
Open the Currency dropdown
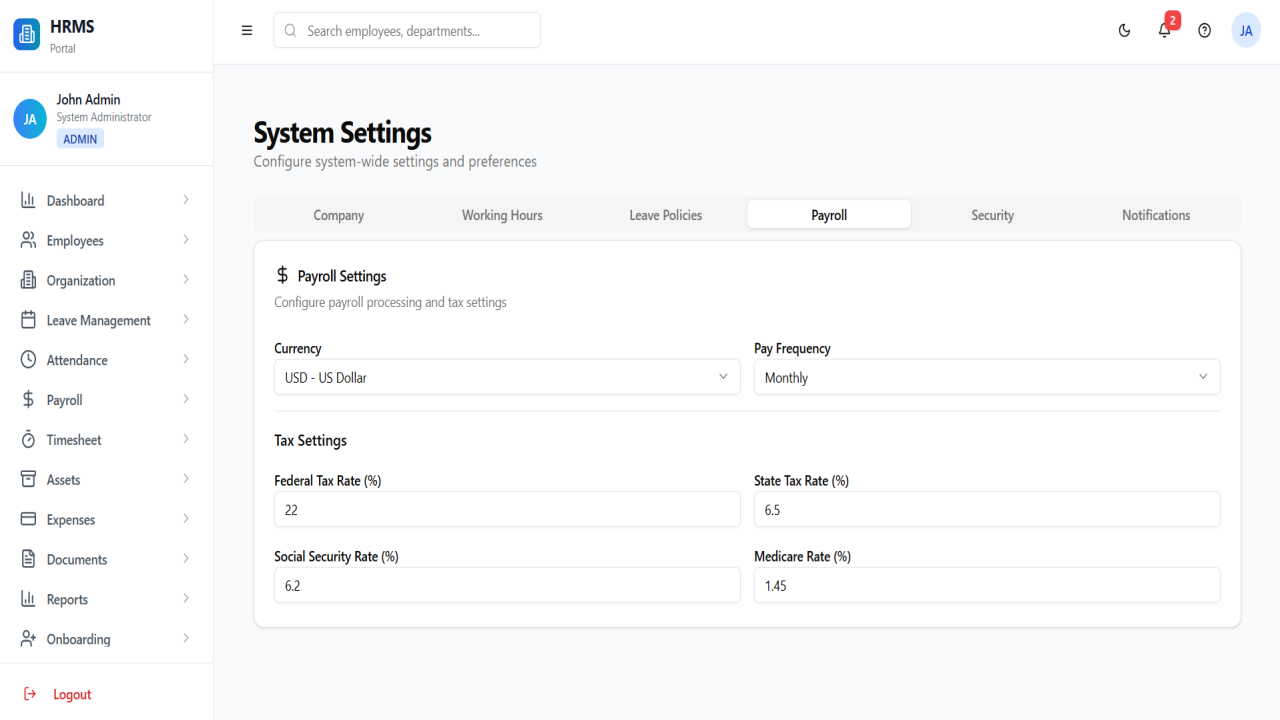pyautogui.click(x=507, y=377)
